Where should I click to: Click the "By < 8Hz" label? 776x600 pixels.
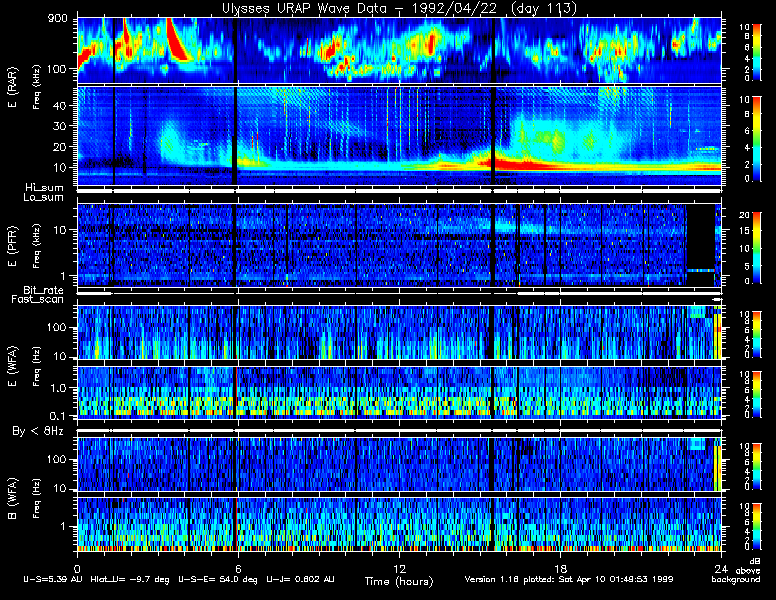coord(38,431)
